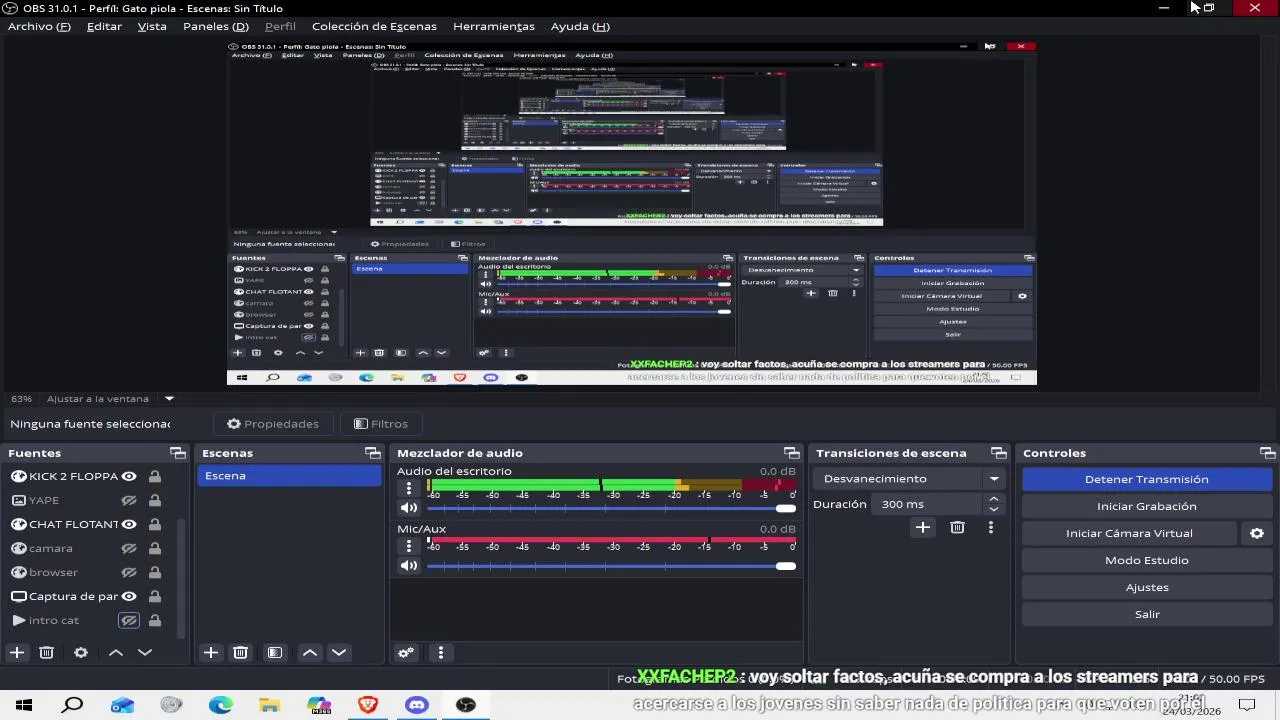Open scene filters icon in Escenas
The image size is (1280, 720).
point(275,652)
